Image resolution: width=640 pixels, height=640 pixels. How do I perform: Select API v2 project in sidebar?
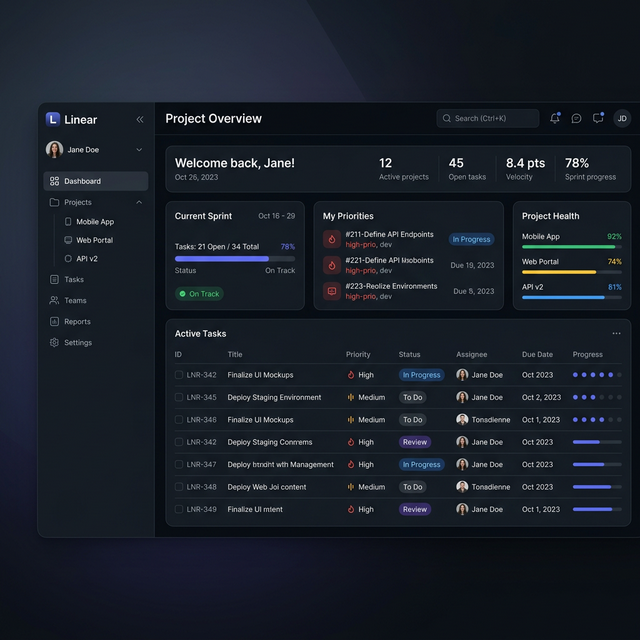(x=87, y=258)
